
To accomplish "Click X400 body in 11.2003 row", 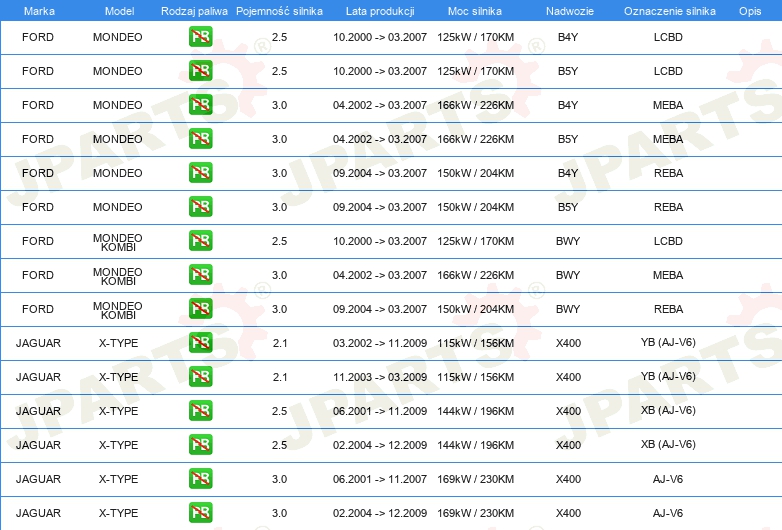I will (569, 377).
